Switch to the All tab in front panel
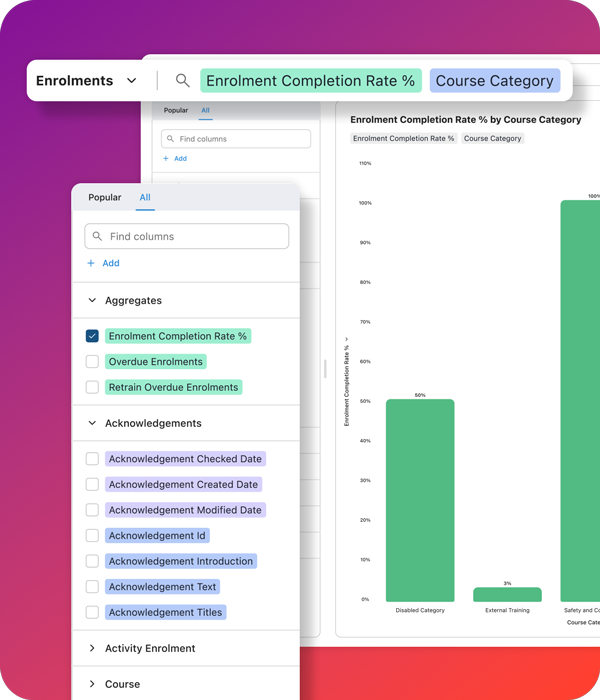 [145, 197]
